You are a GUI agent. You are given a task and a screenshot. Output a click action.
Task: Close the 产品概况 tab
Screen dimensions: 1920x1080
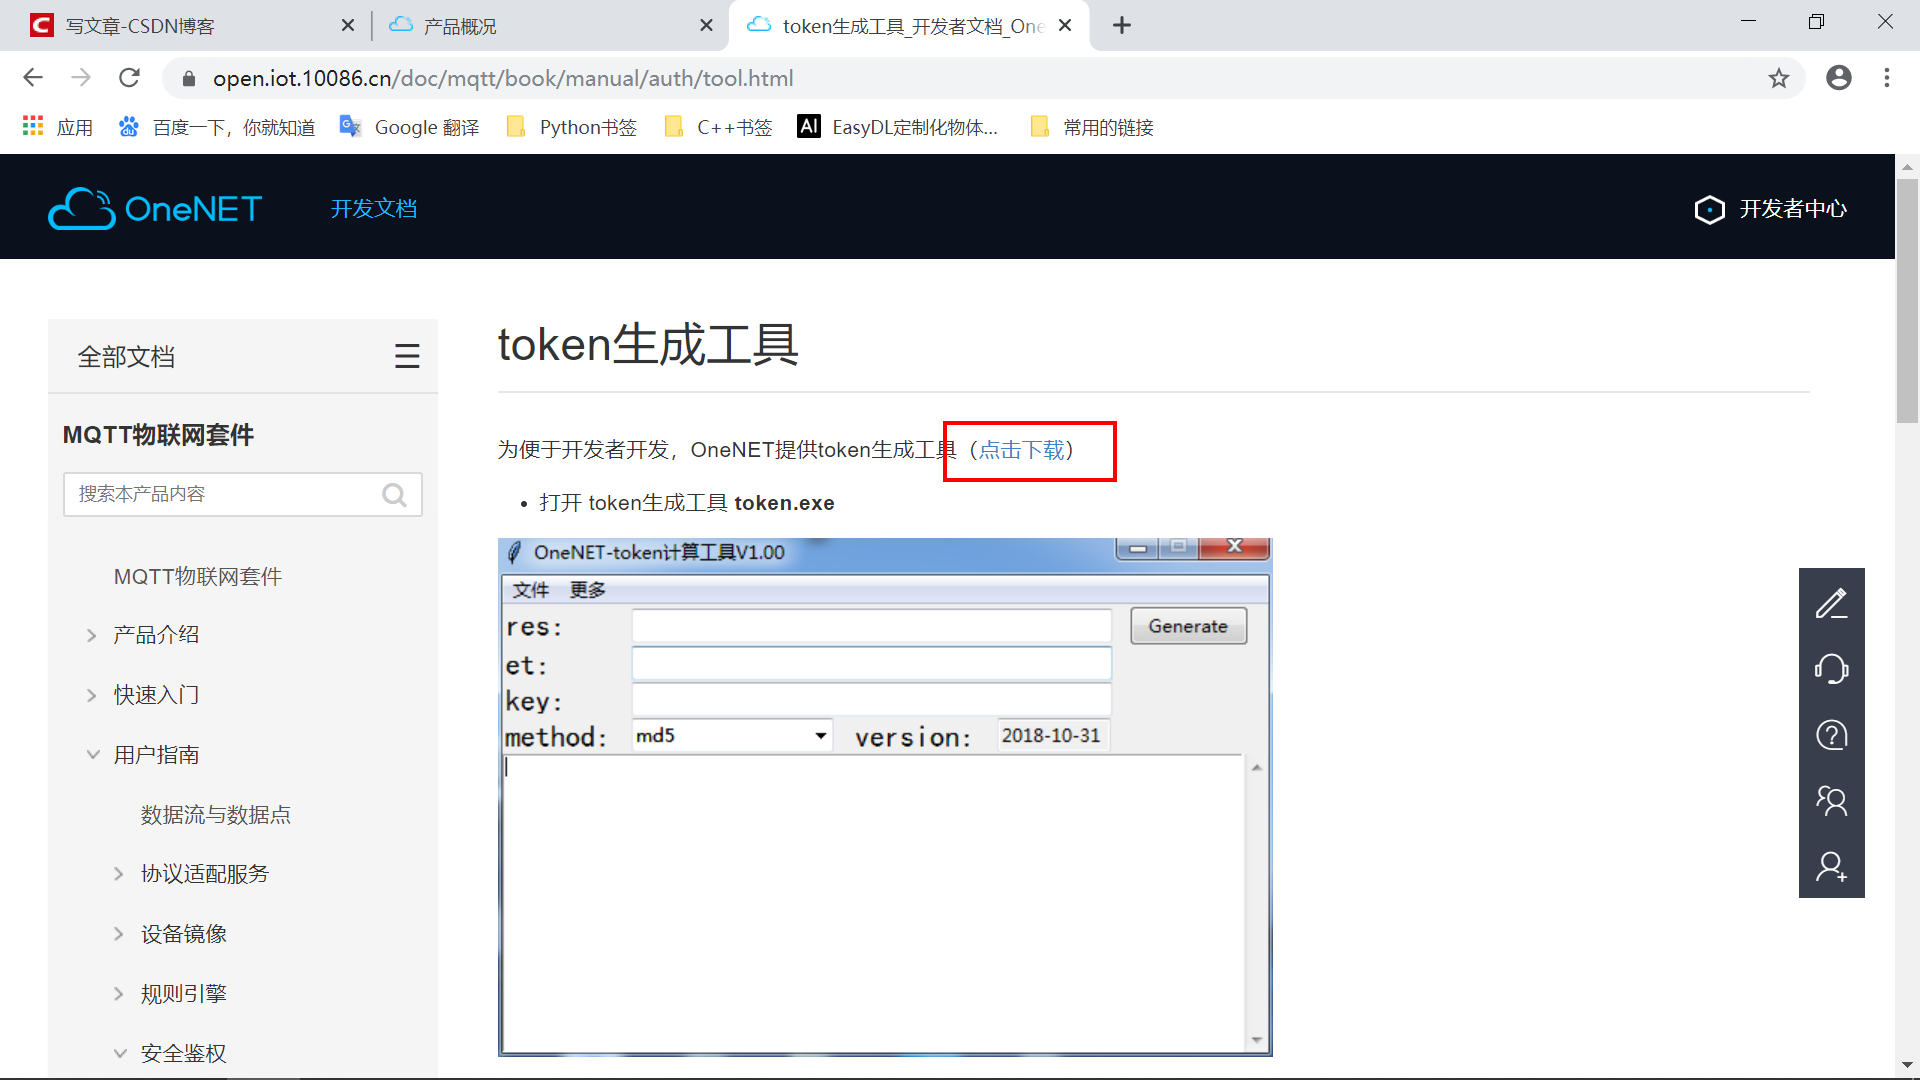tap(707, 26)
